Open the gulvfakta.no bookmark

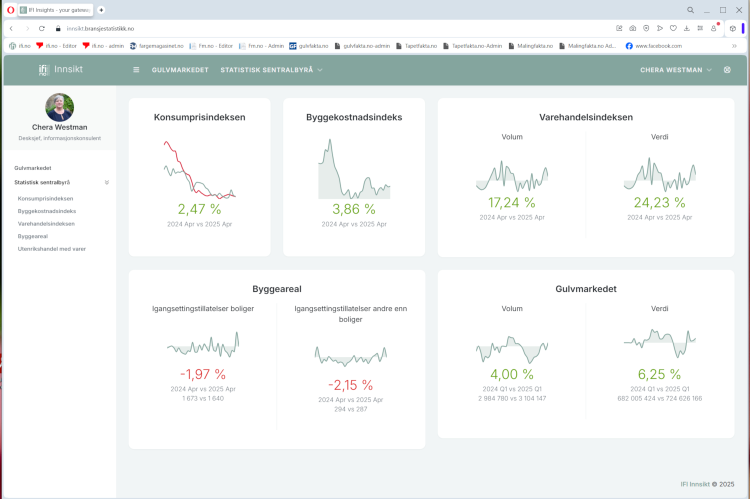pyautogui.click(x=308, y=46)
